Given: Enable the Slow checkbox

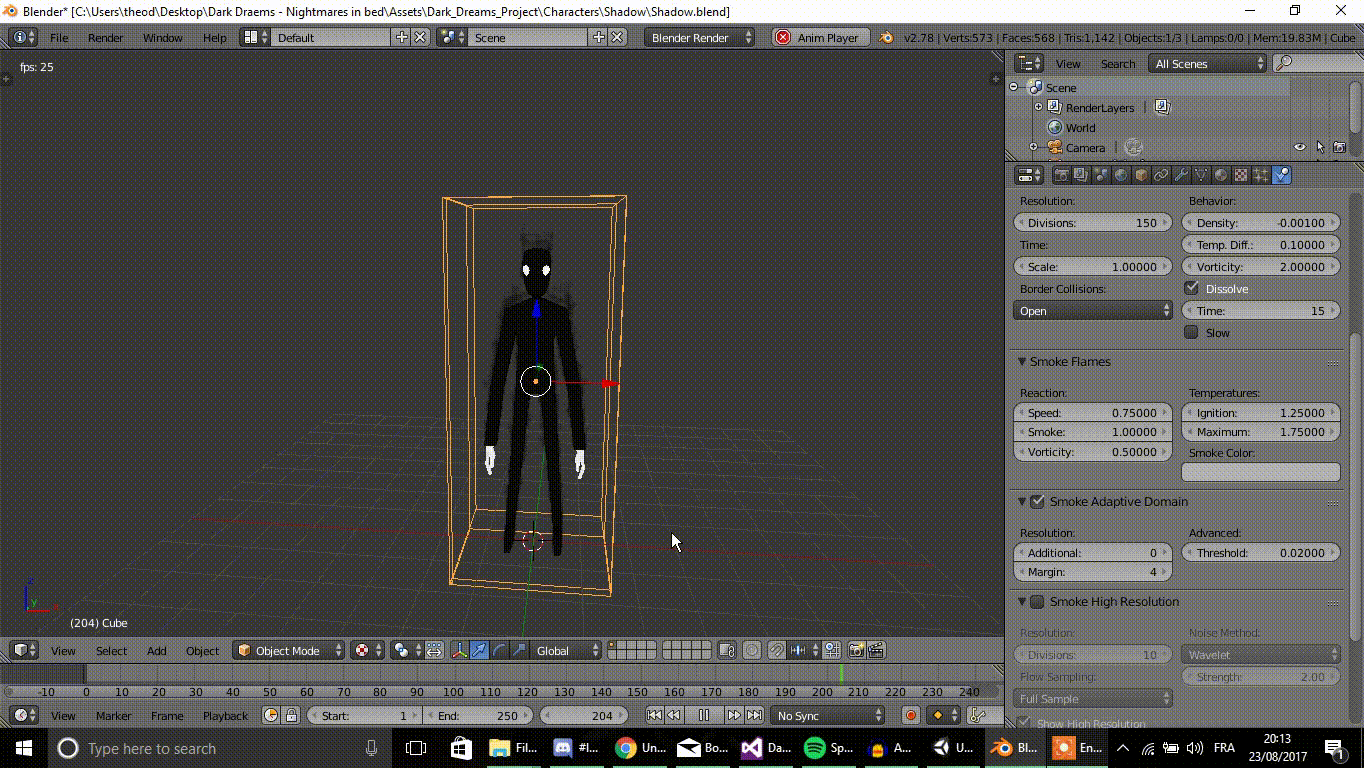Looking at the screenshot, I should (x=1192, y=333).
